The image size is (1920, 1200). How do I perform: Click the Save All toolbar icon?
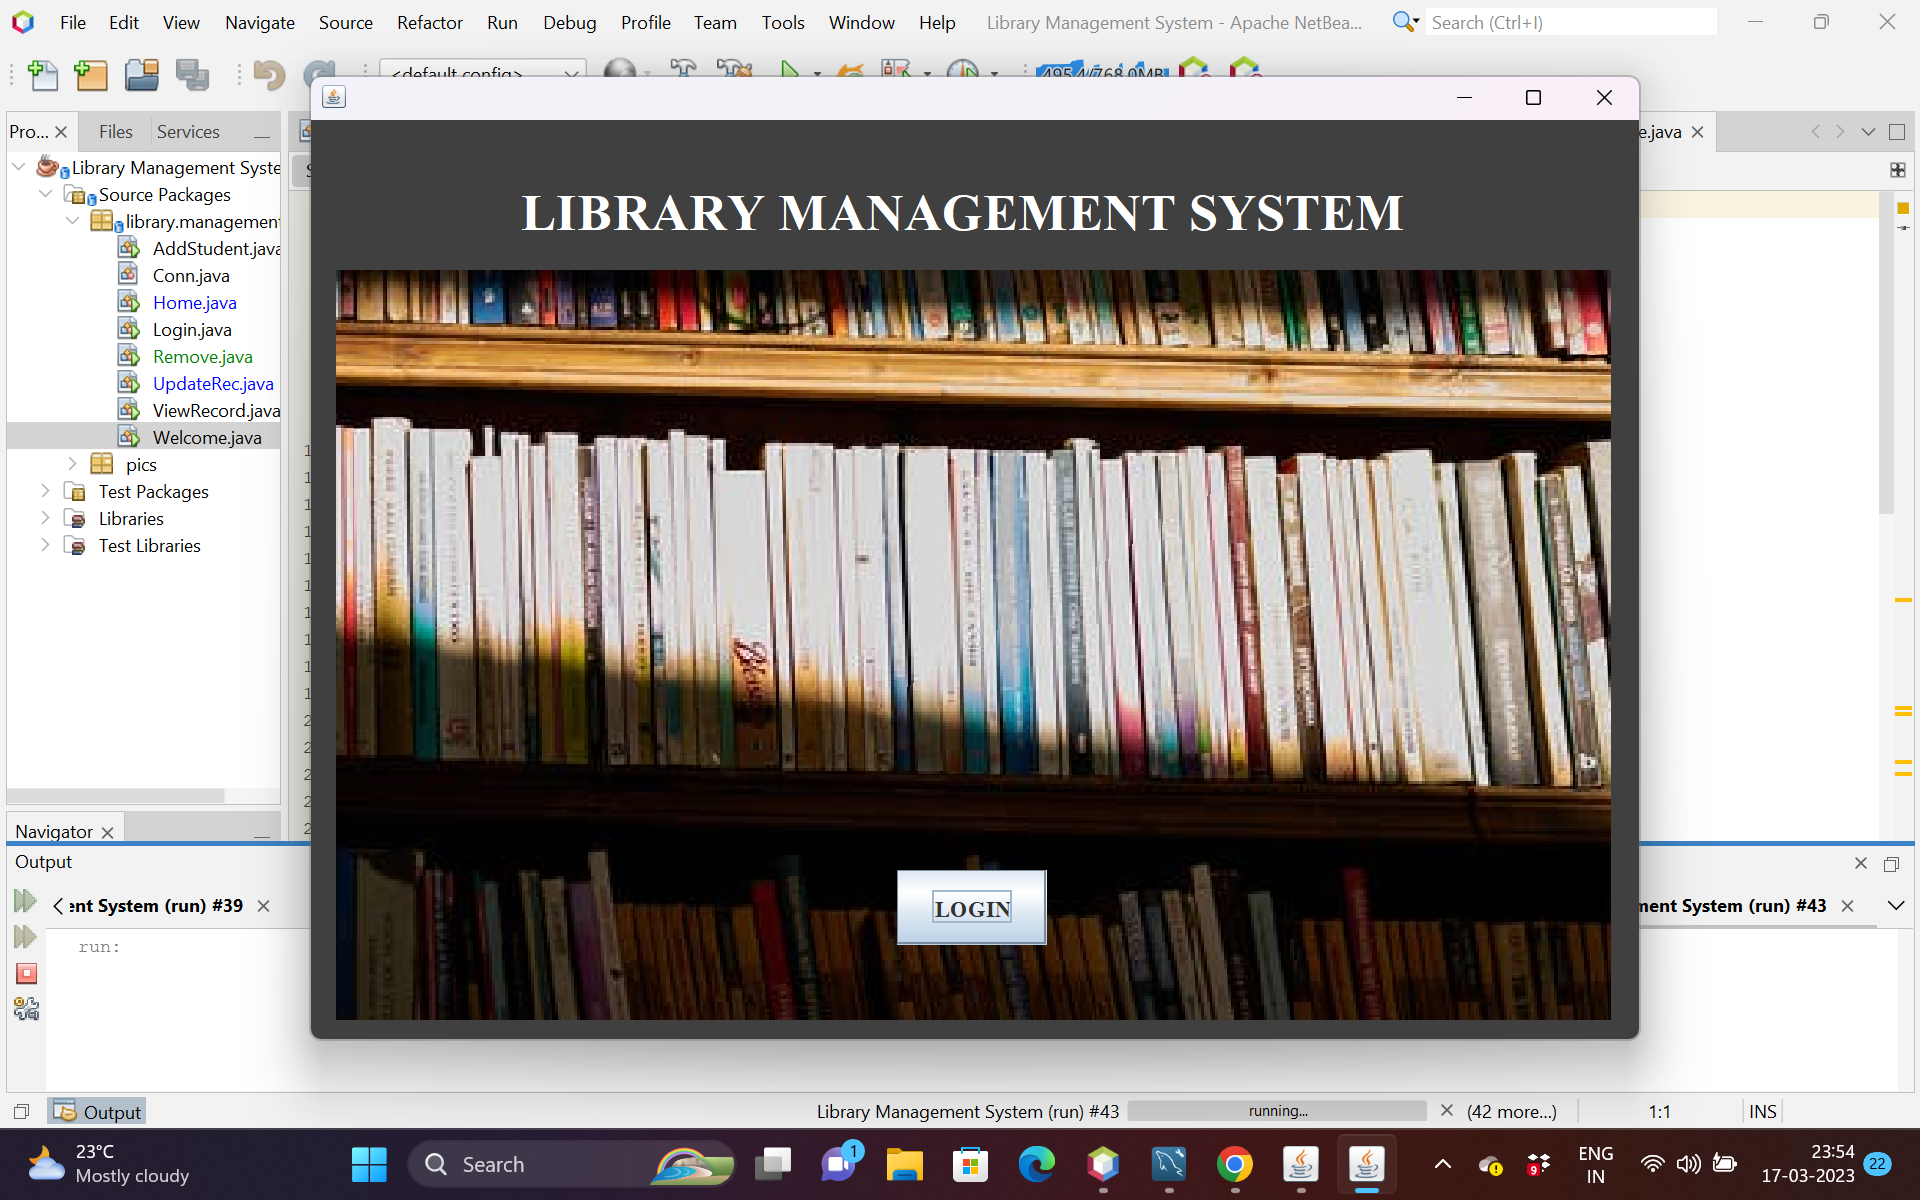pos(192,75)
